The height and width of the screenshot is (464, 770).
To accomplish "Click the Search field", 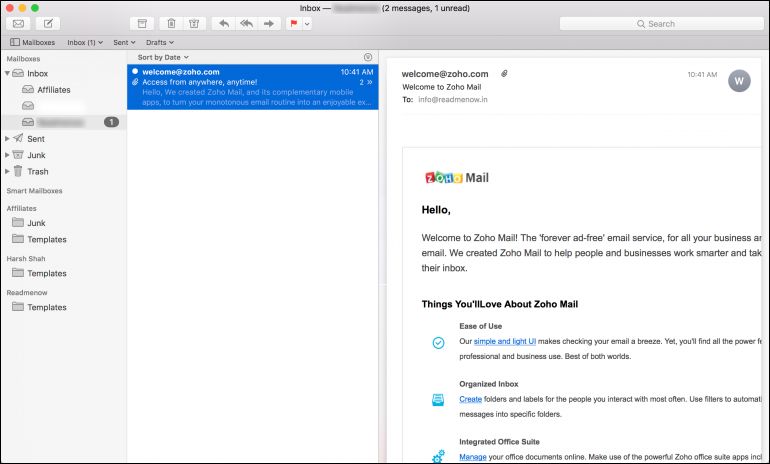I will pos(661,24).
